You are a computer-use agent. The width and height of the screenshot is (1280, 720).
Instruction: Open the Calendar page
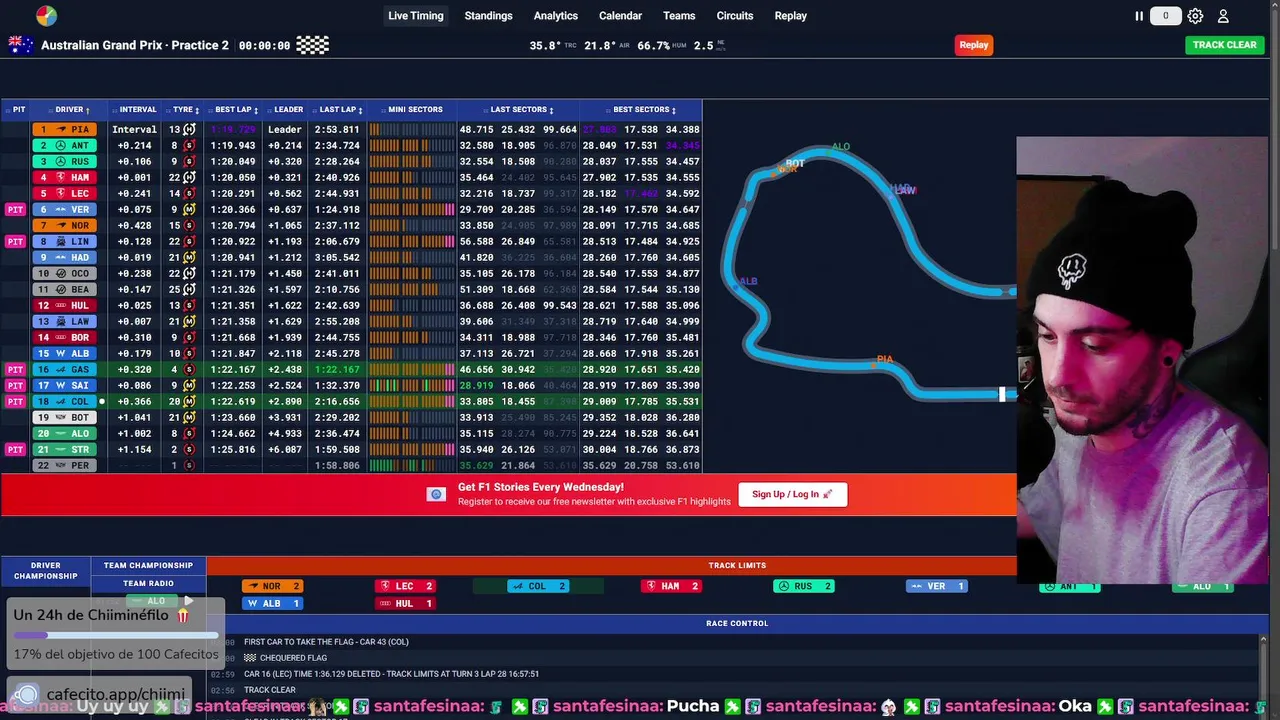pos(621,16)
